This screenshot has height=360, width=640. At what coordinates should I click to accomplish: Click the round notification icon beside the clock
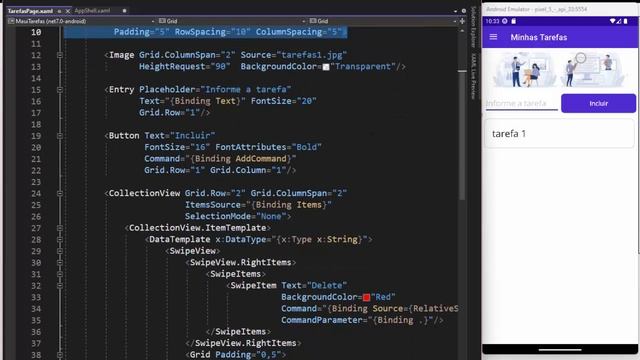click(505, 21)
